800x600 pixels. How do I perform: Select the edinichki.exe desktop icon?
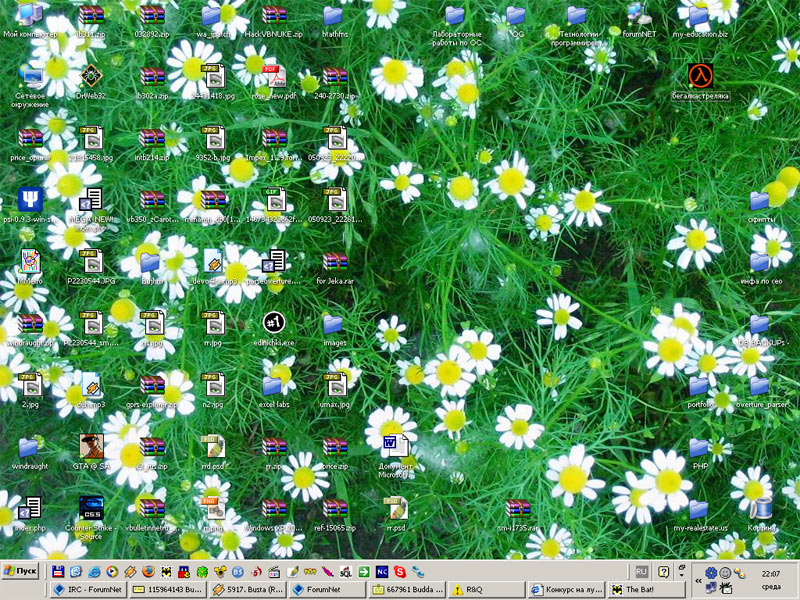(x=274, y=323)
